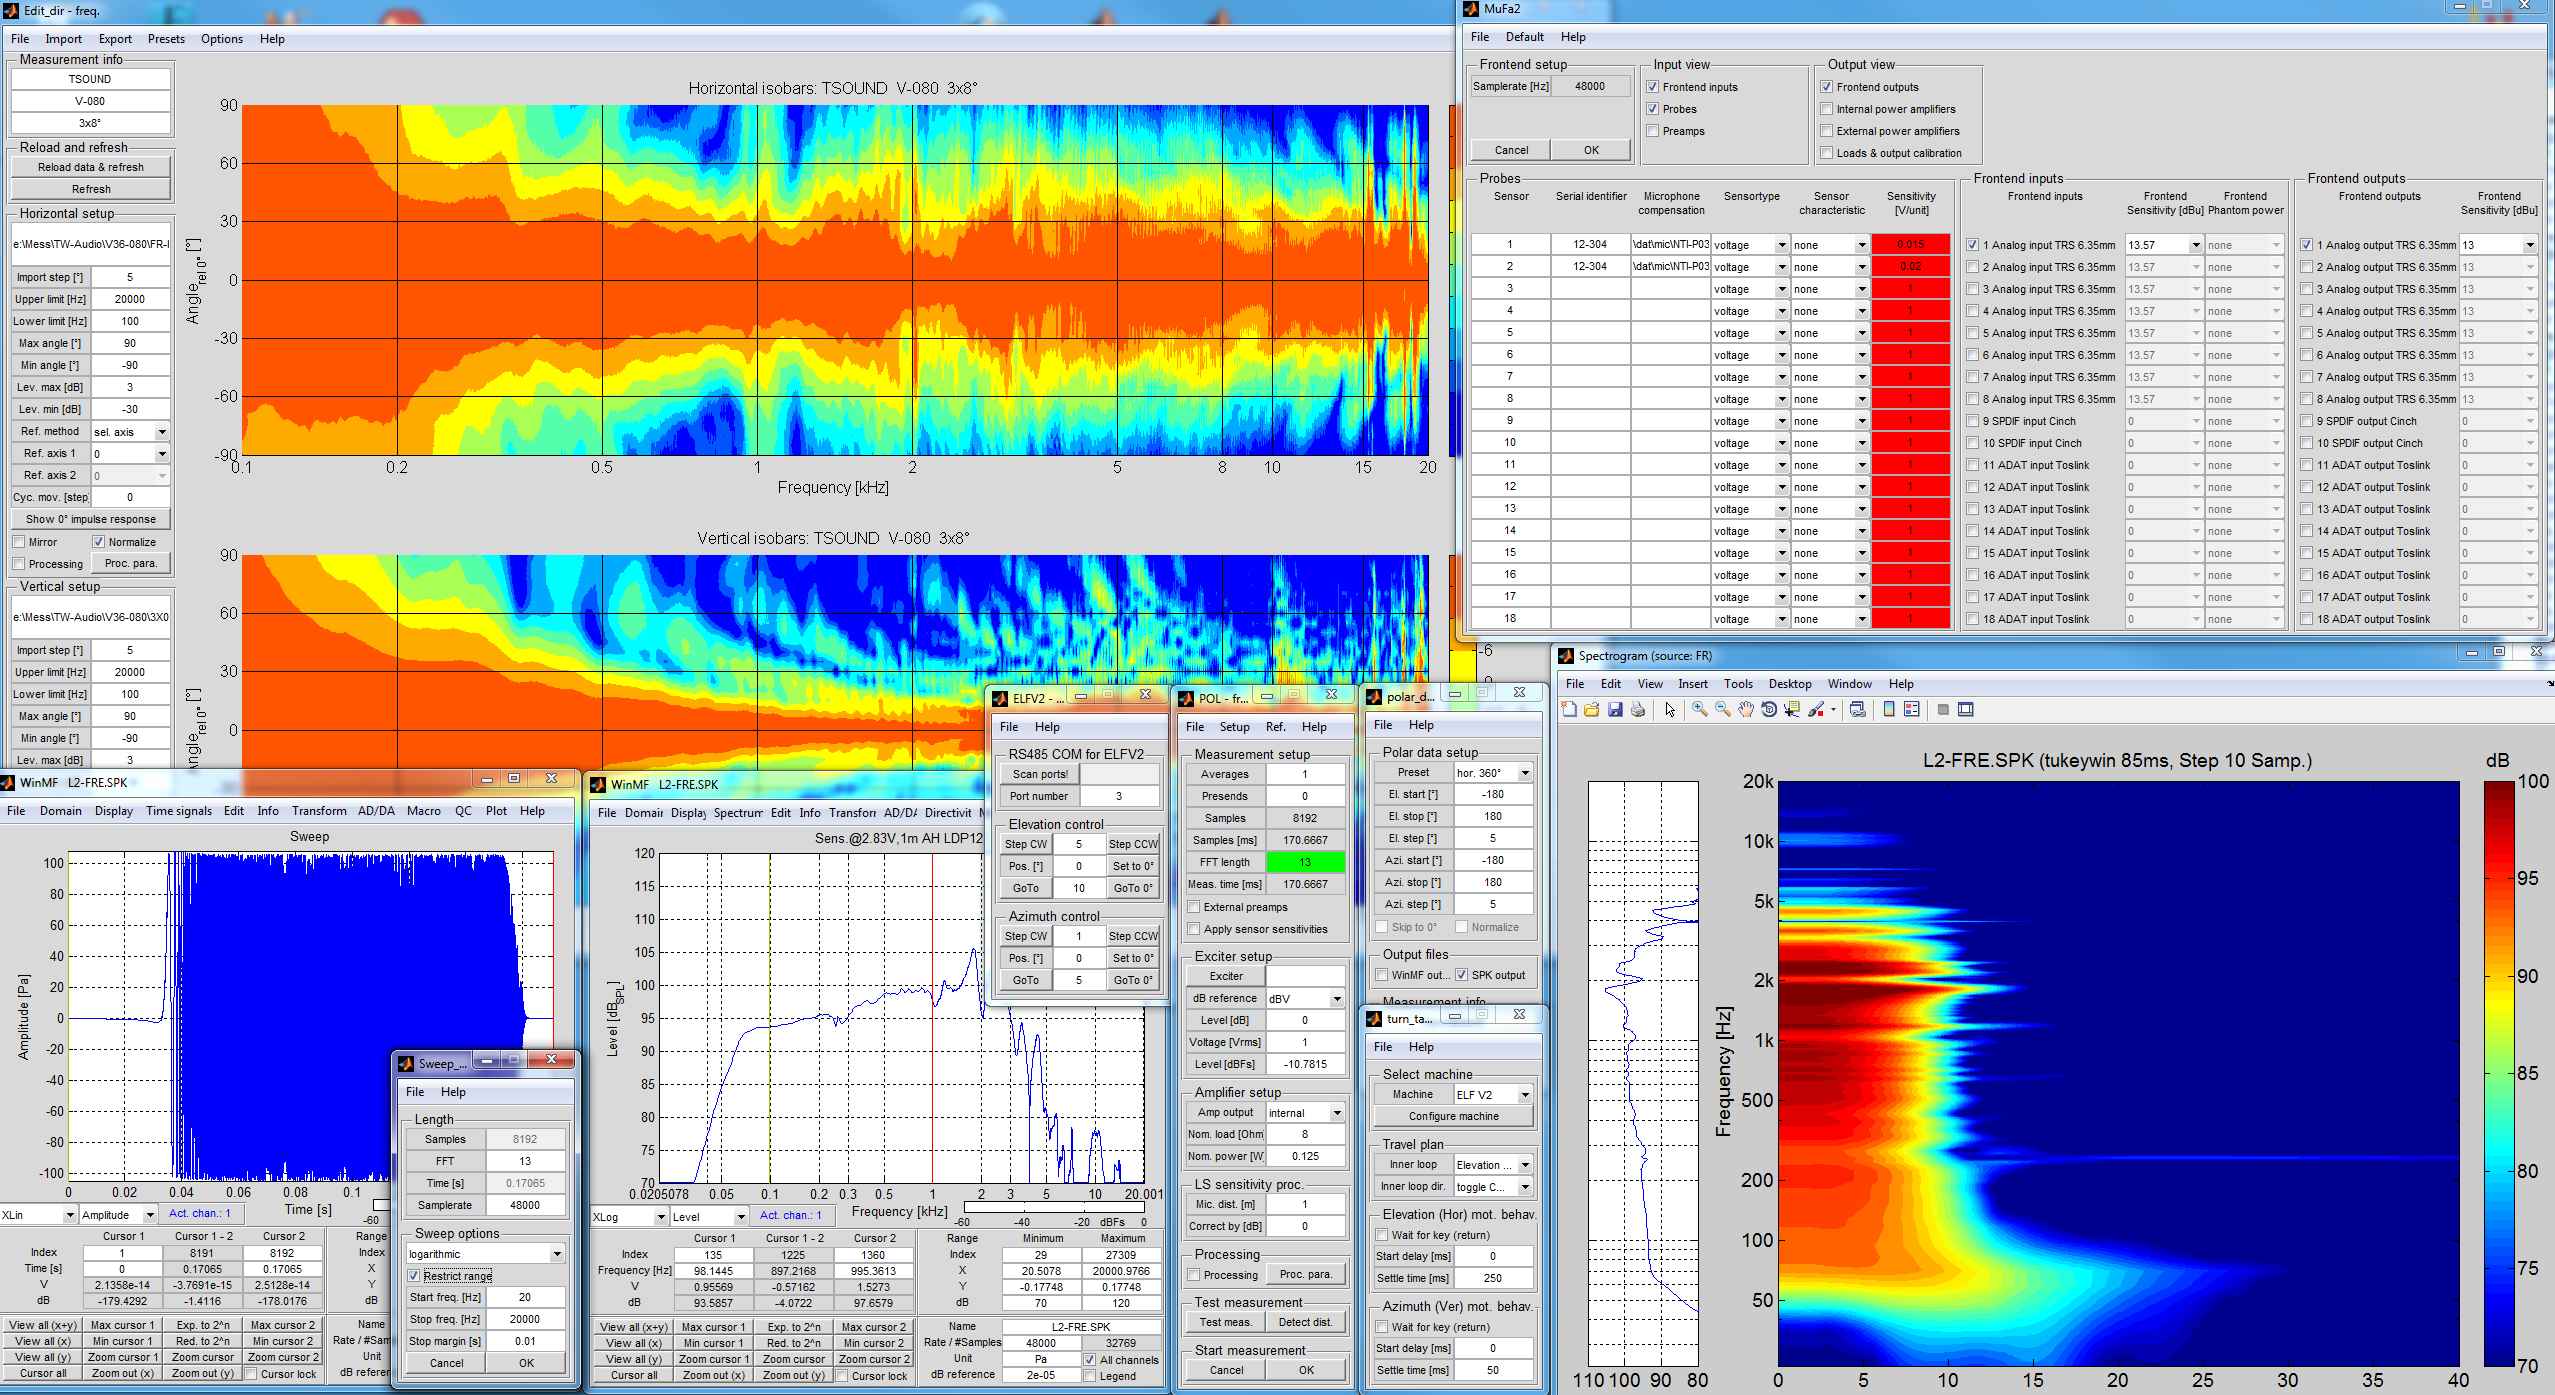Select the Zoom In tool in Spectrogram window

point(1698,710)
